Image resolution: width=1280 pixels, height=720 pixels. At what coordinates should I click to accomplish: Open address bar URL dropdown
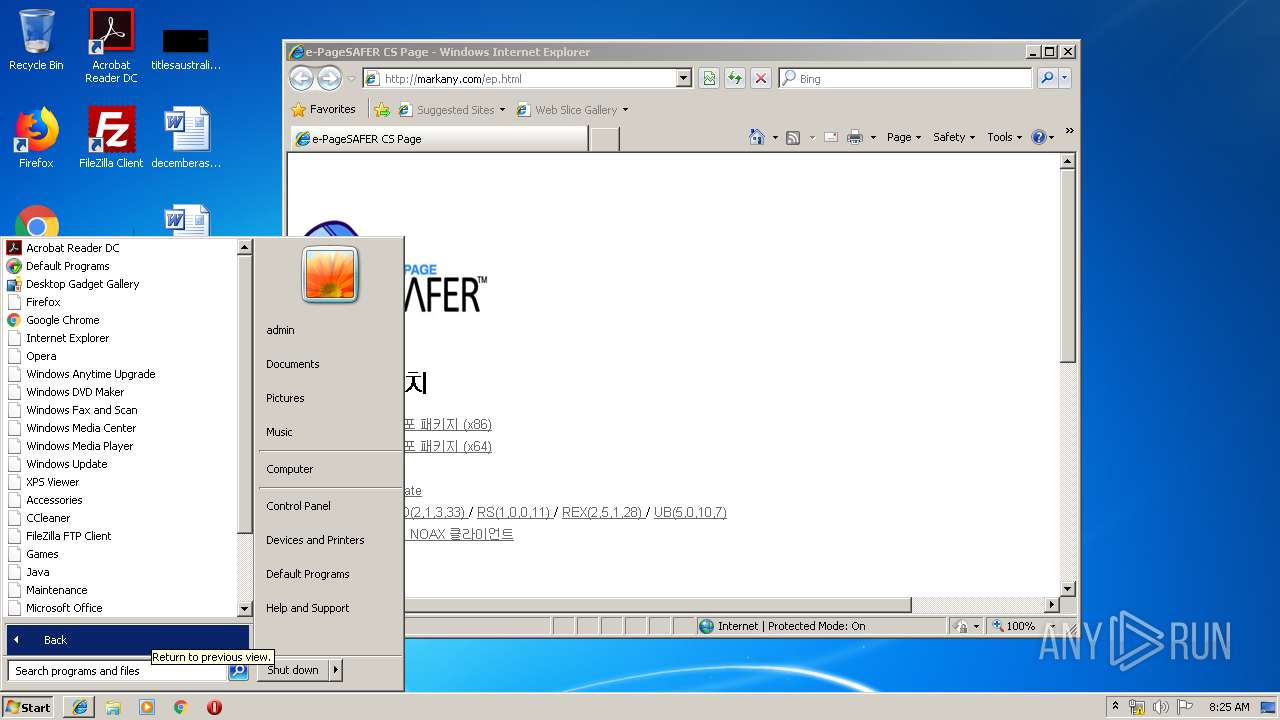pyautogui.click(x=684, y=78)
